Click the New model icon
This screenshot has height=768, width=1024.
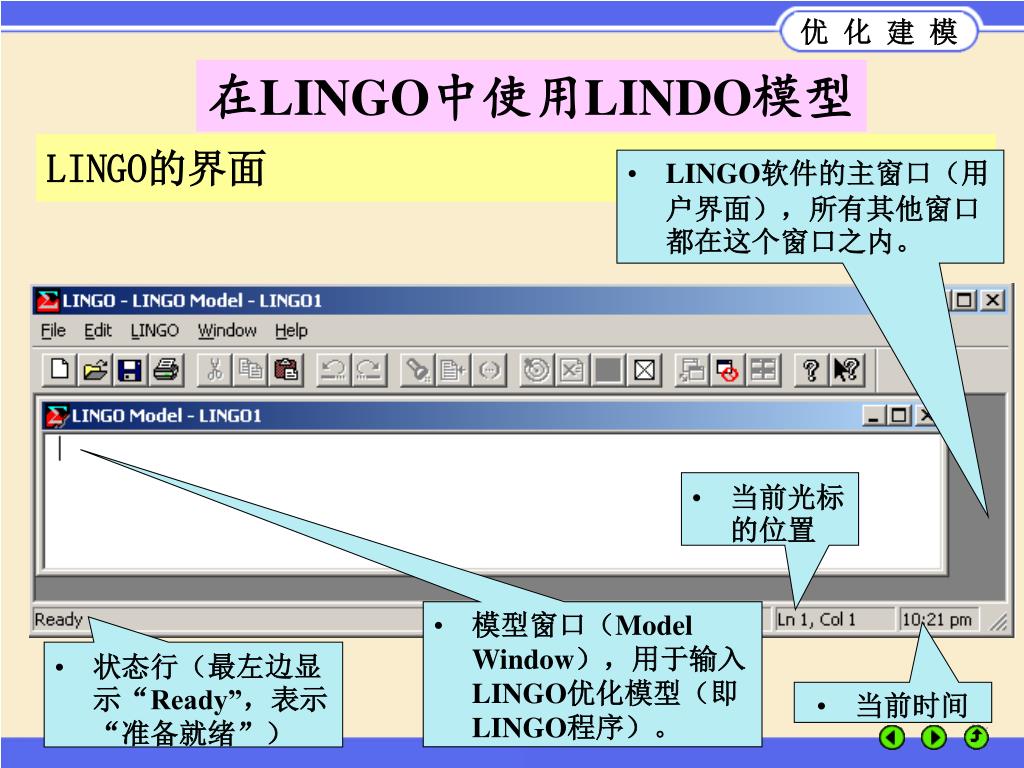click(x=59, y=370)
